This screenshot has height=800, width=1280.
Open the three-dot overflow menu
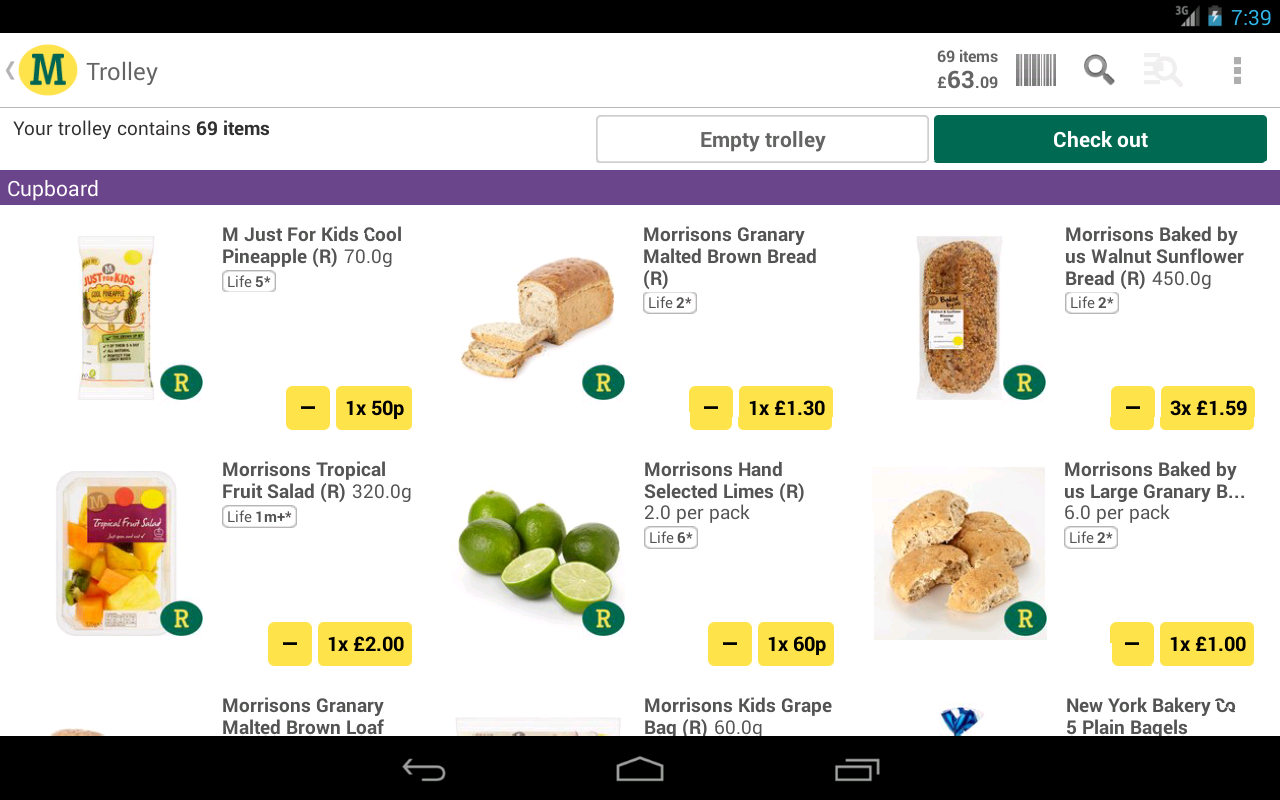(1237, 71)
